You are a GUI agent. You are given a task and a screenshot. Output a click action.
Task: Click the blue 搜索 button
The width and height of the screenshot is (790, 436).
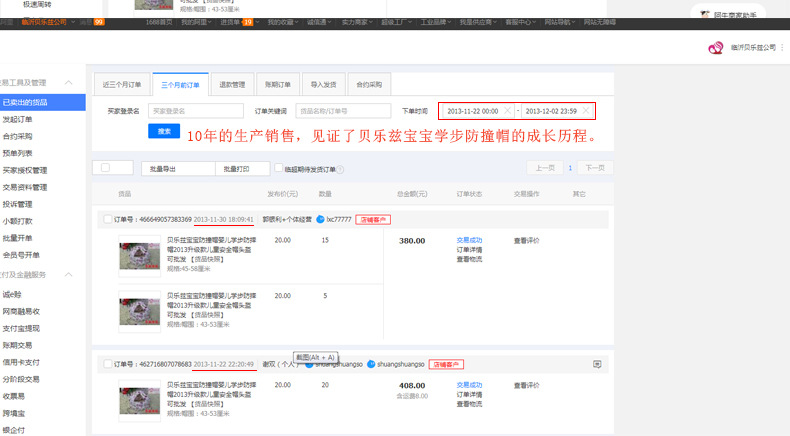tap(164, 131)
